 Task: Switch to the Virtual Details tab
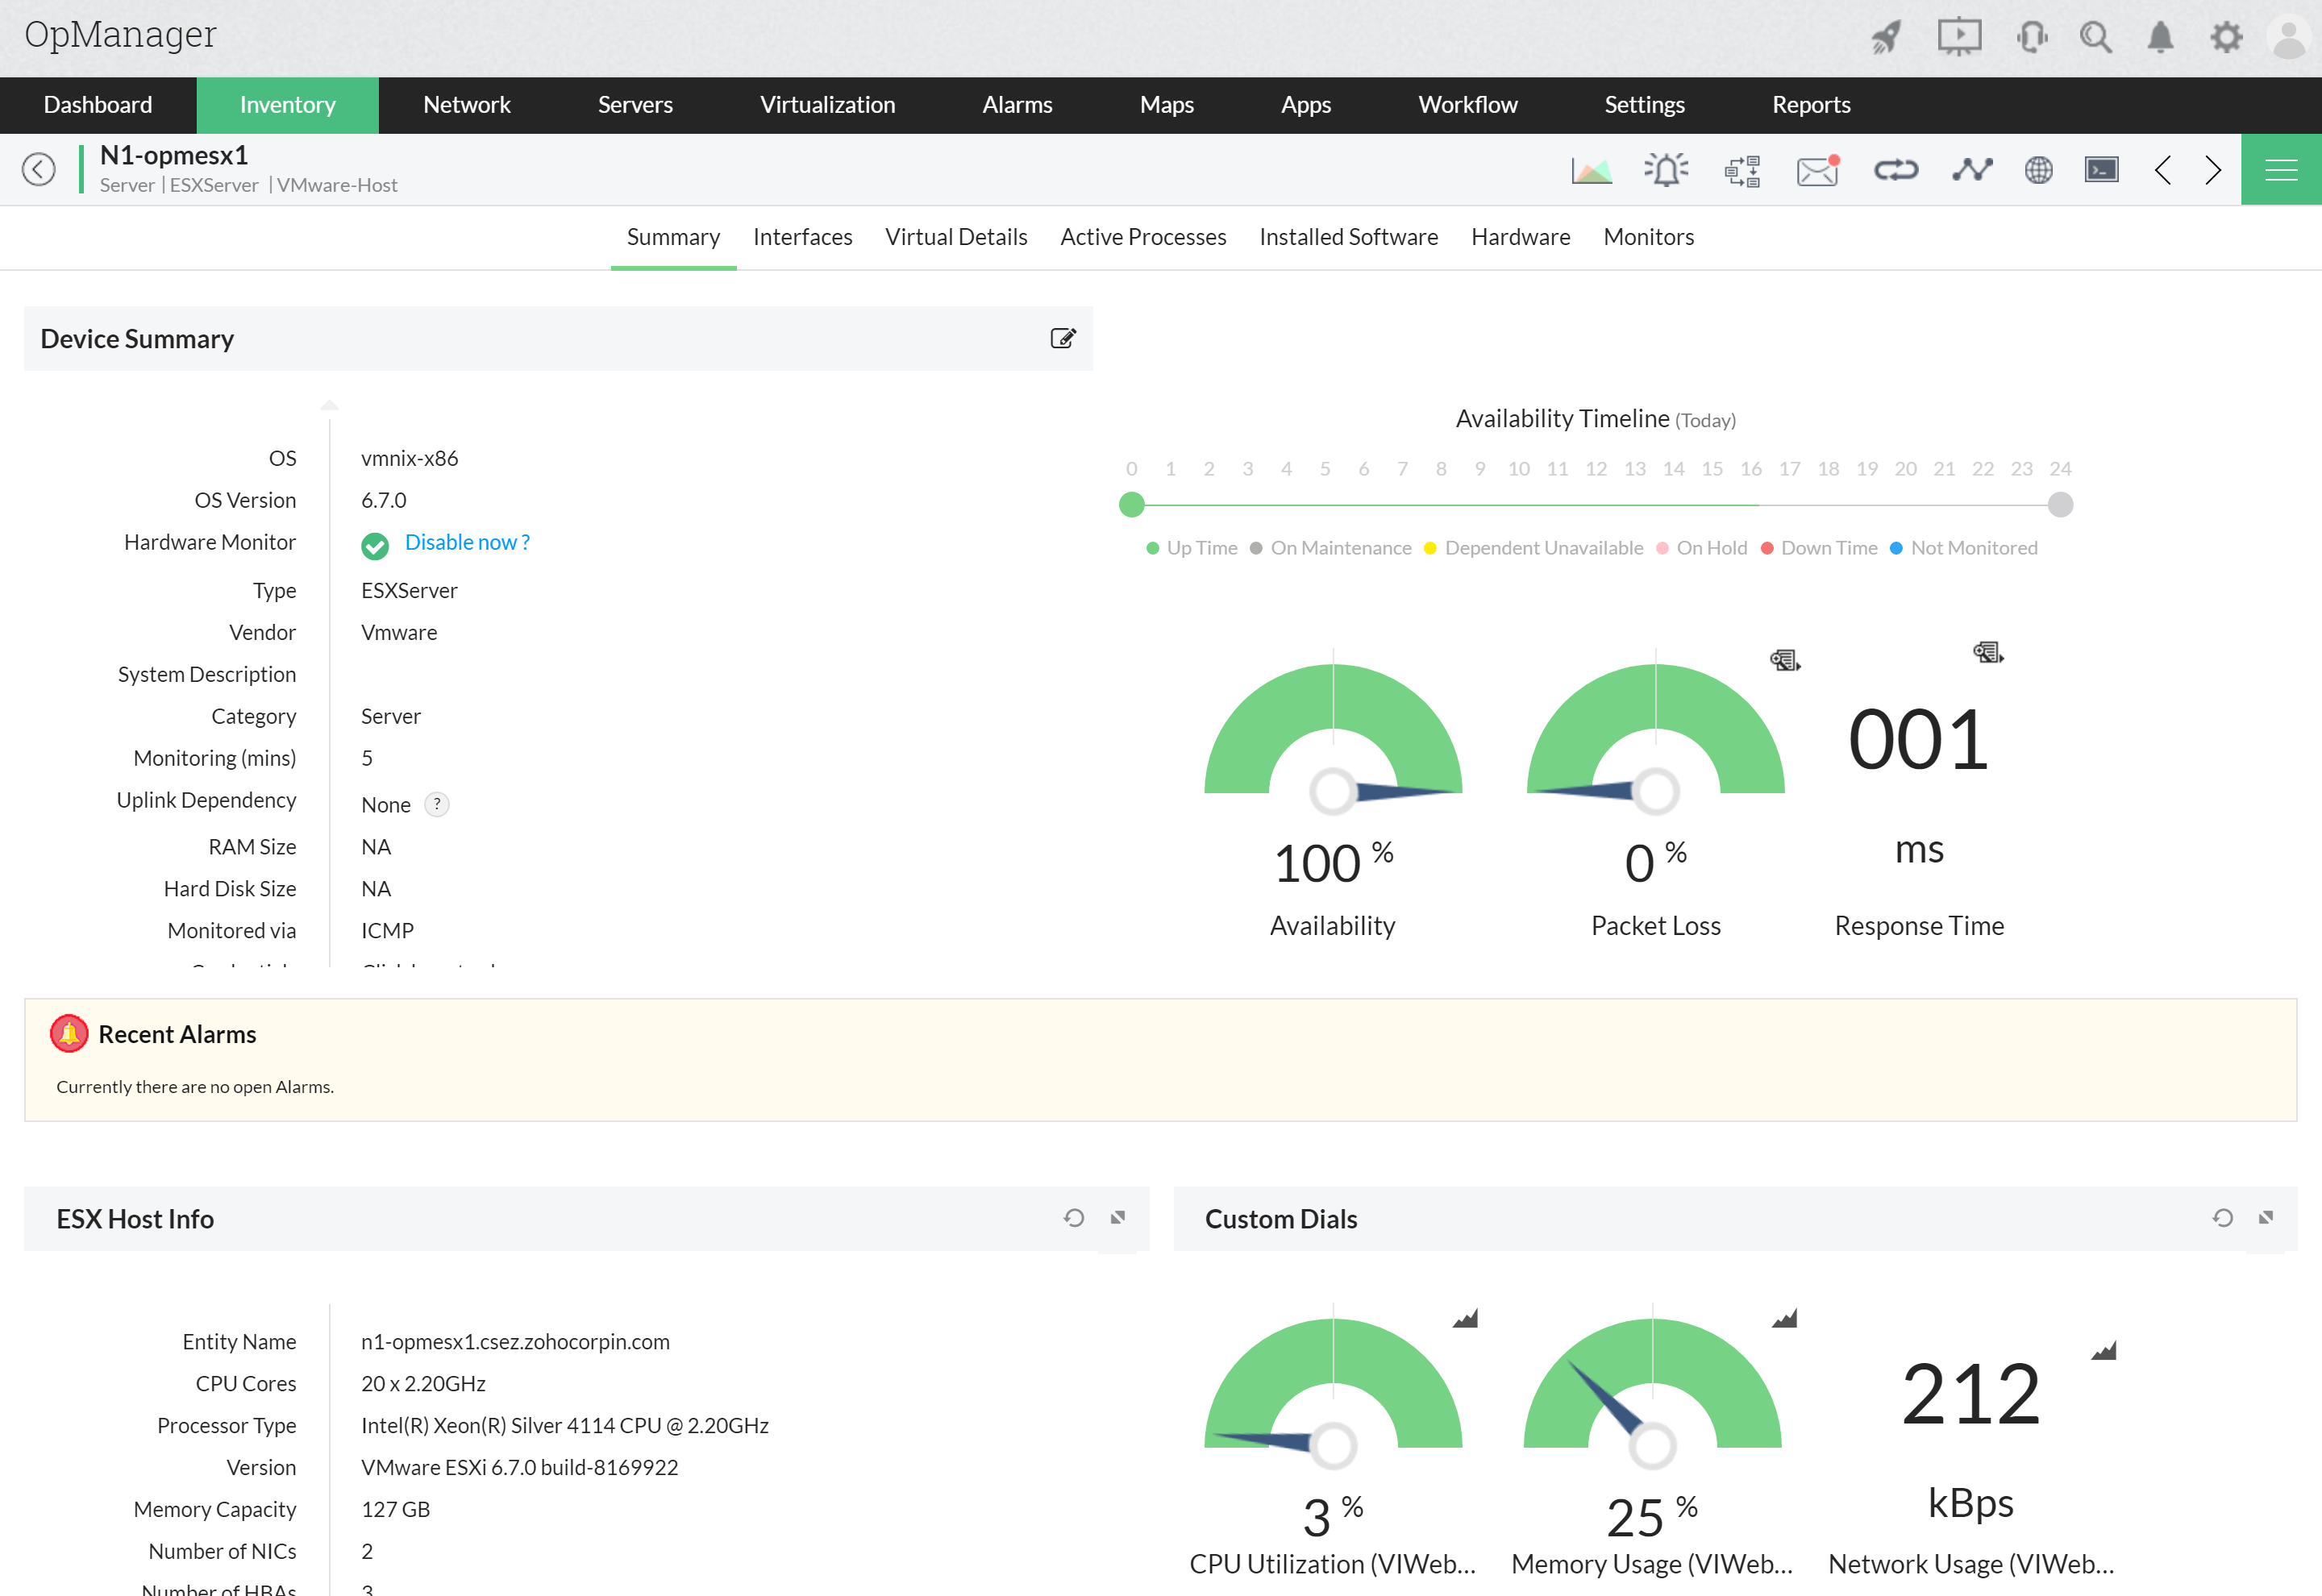point(956,237)
